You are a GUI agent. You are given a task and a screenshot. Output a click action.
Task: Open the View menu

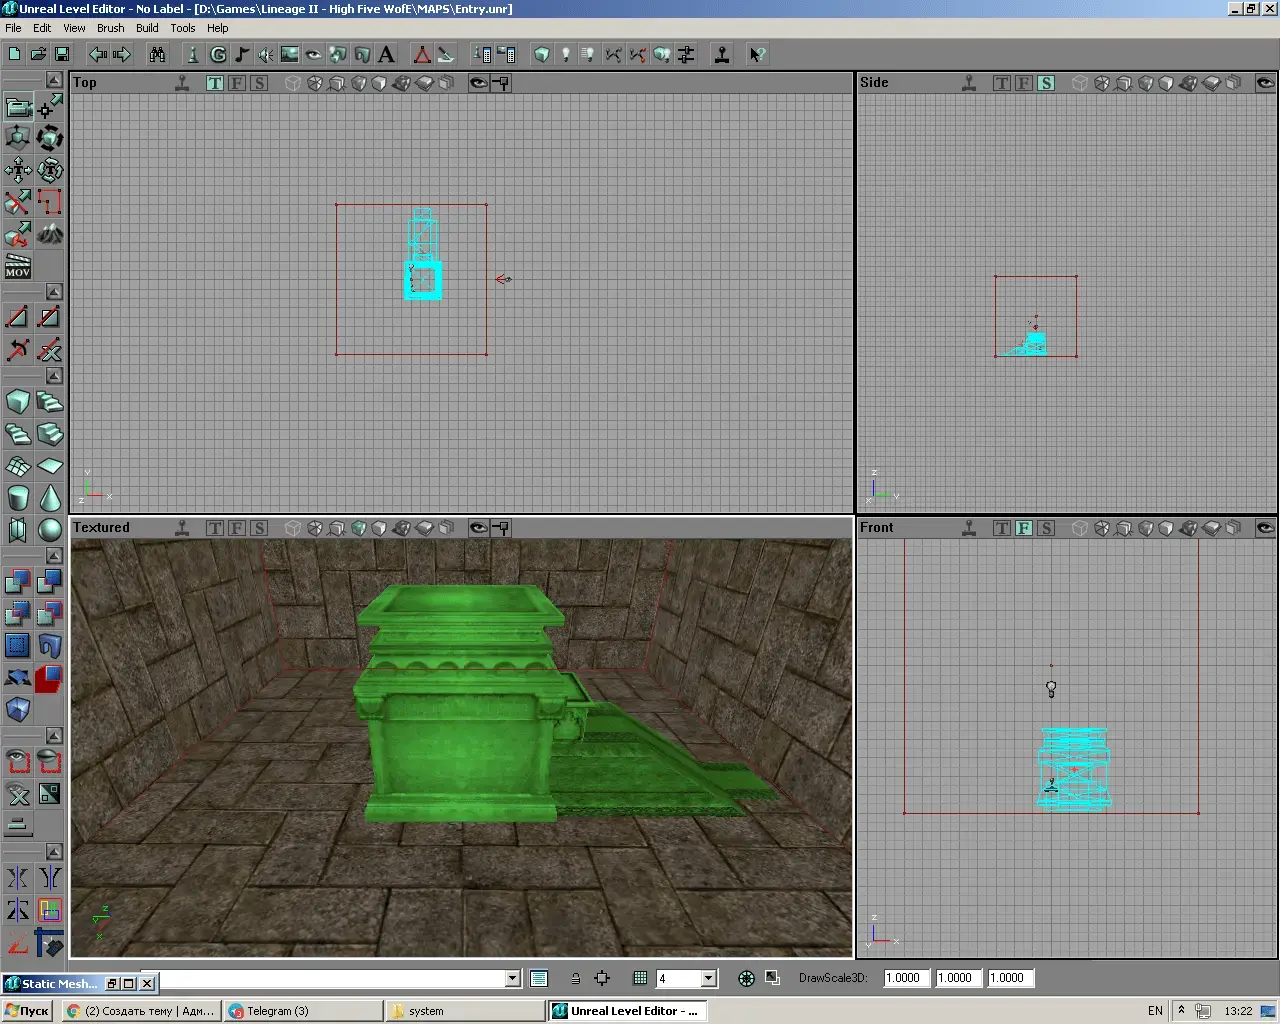tap(75, 28)
